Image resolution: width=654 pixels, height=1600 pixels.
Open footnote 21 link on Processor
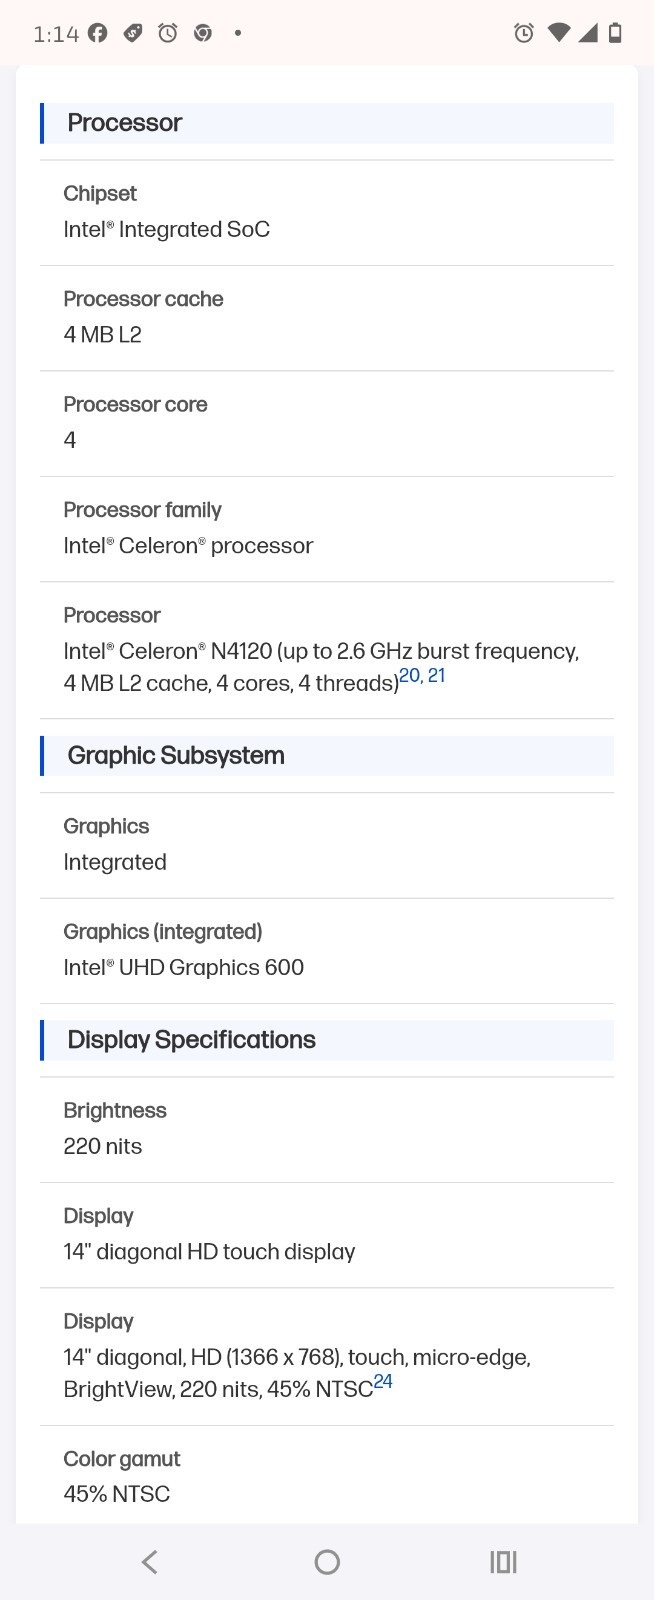tap(436, 676)
